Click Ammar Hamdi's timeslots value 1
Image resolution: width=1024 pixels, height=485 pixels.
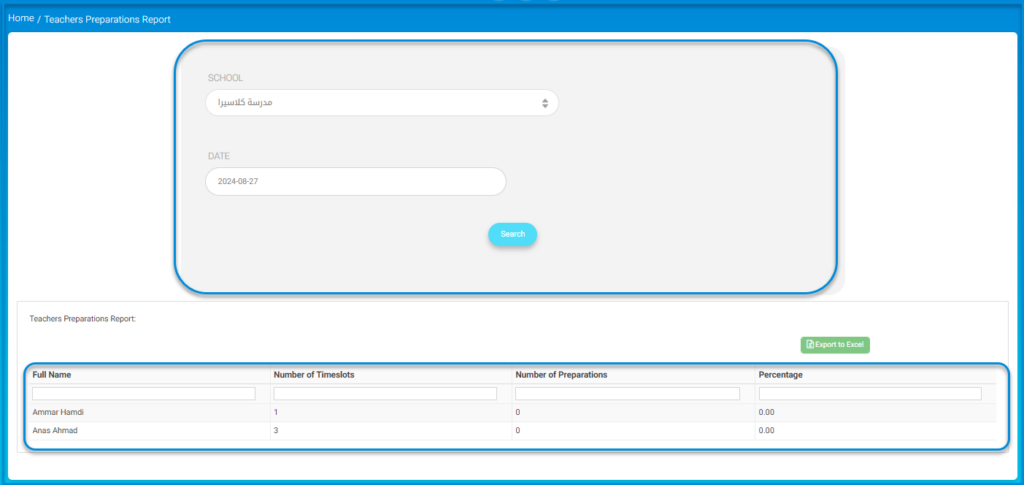pyautogui.click(x=276, y=413)
